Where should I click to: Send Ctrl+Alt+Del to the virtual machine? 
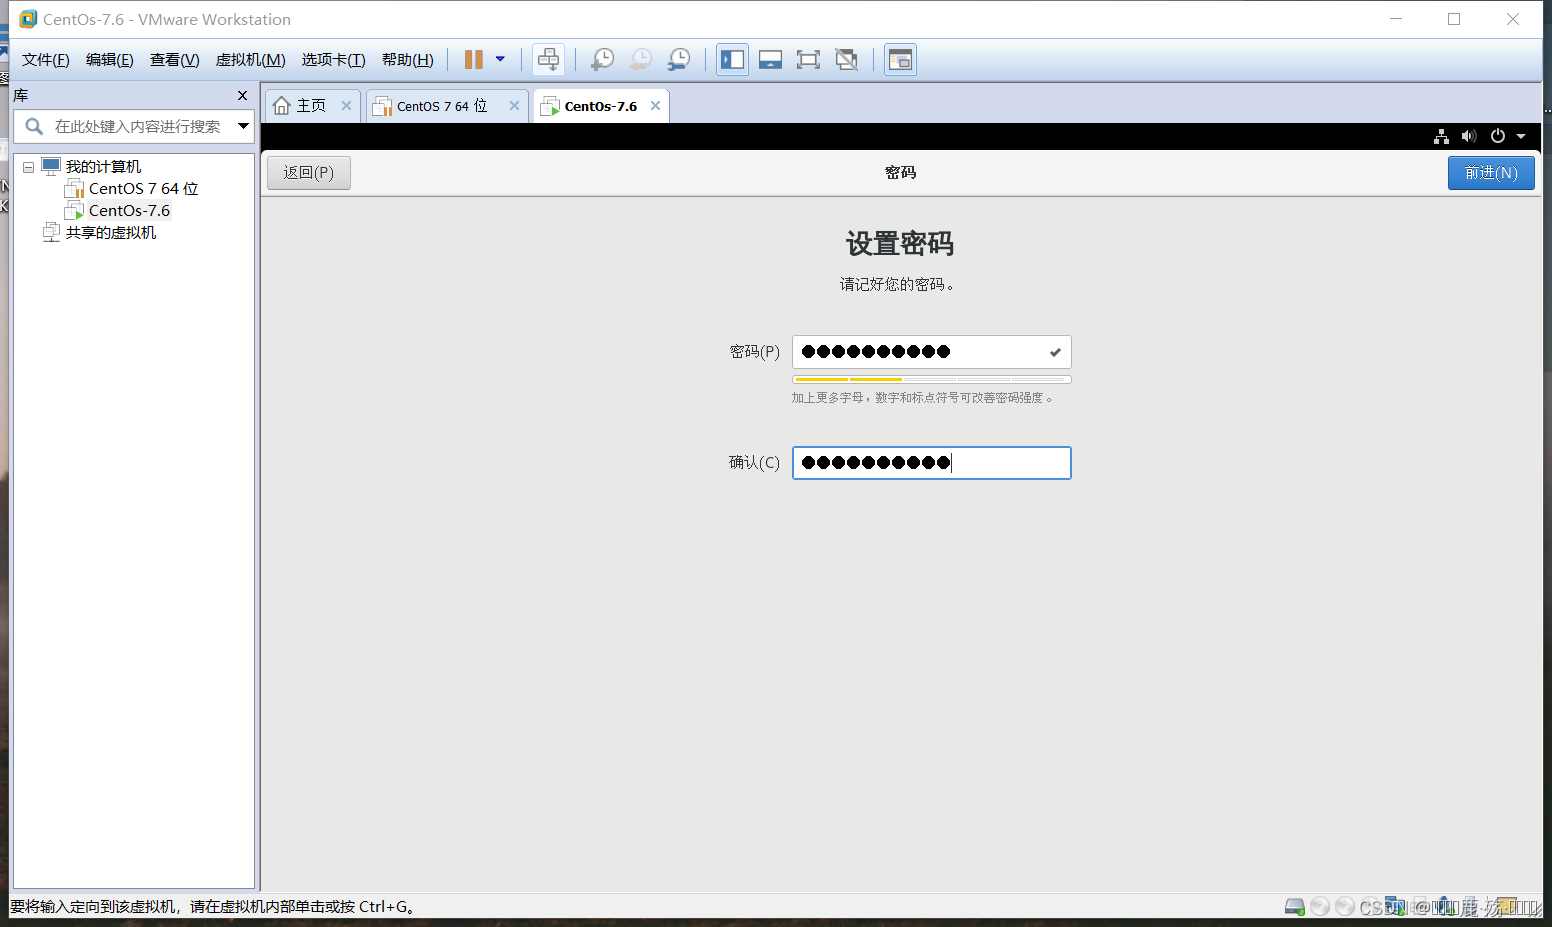coord(548,60)
